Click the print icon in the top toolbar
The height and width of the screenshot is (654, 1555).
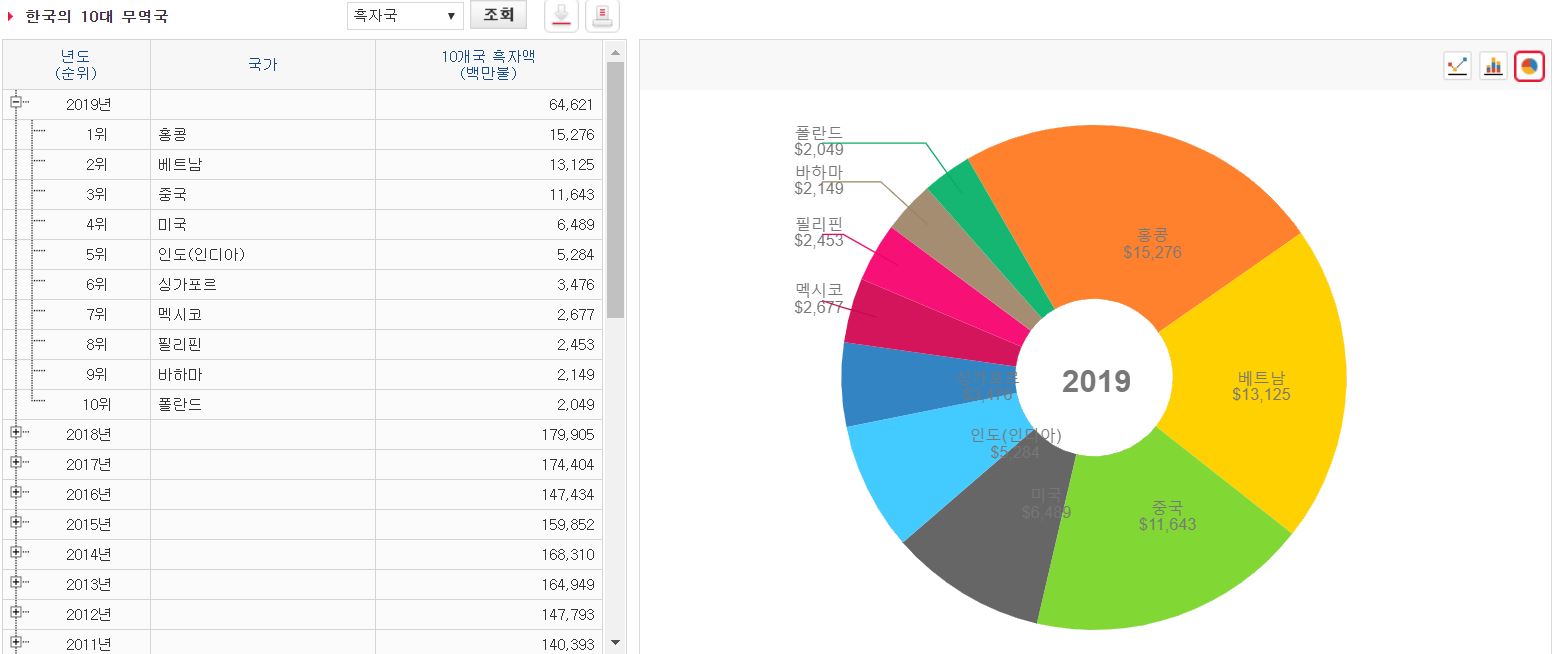pos(602,16)
